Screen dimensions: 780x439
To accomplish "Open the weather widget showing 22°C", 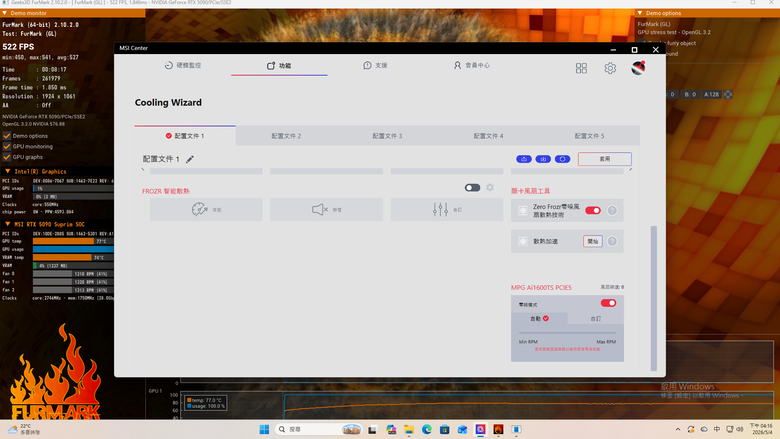I will click(x=25, y=429).
